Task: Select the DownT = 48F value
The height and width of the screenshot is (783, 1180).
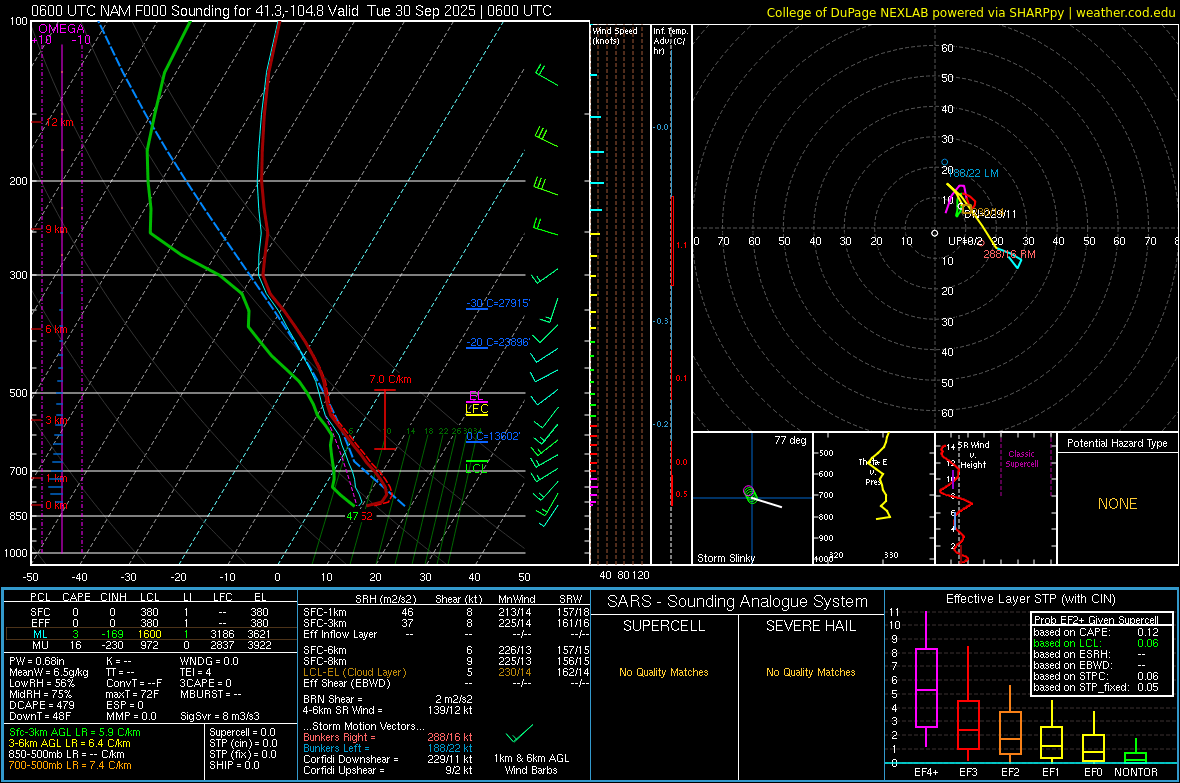Action: 40,716
